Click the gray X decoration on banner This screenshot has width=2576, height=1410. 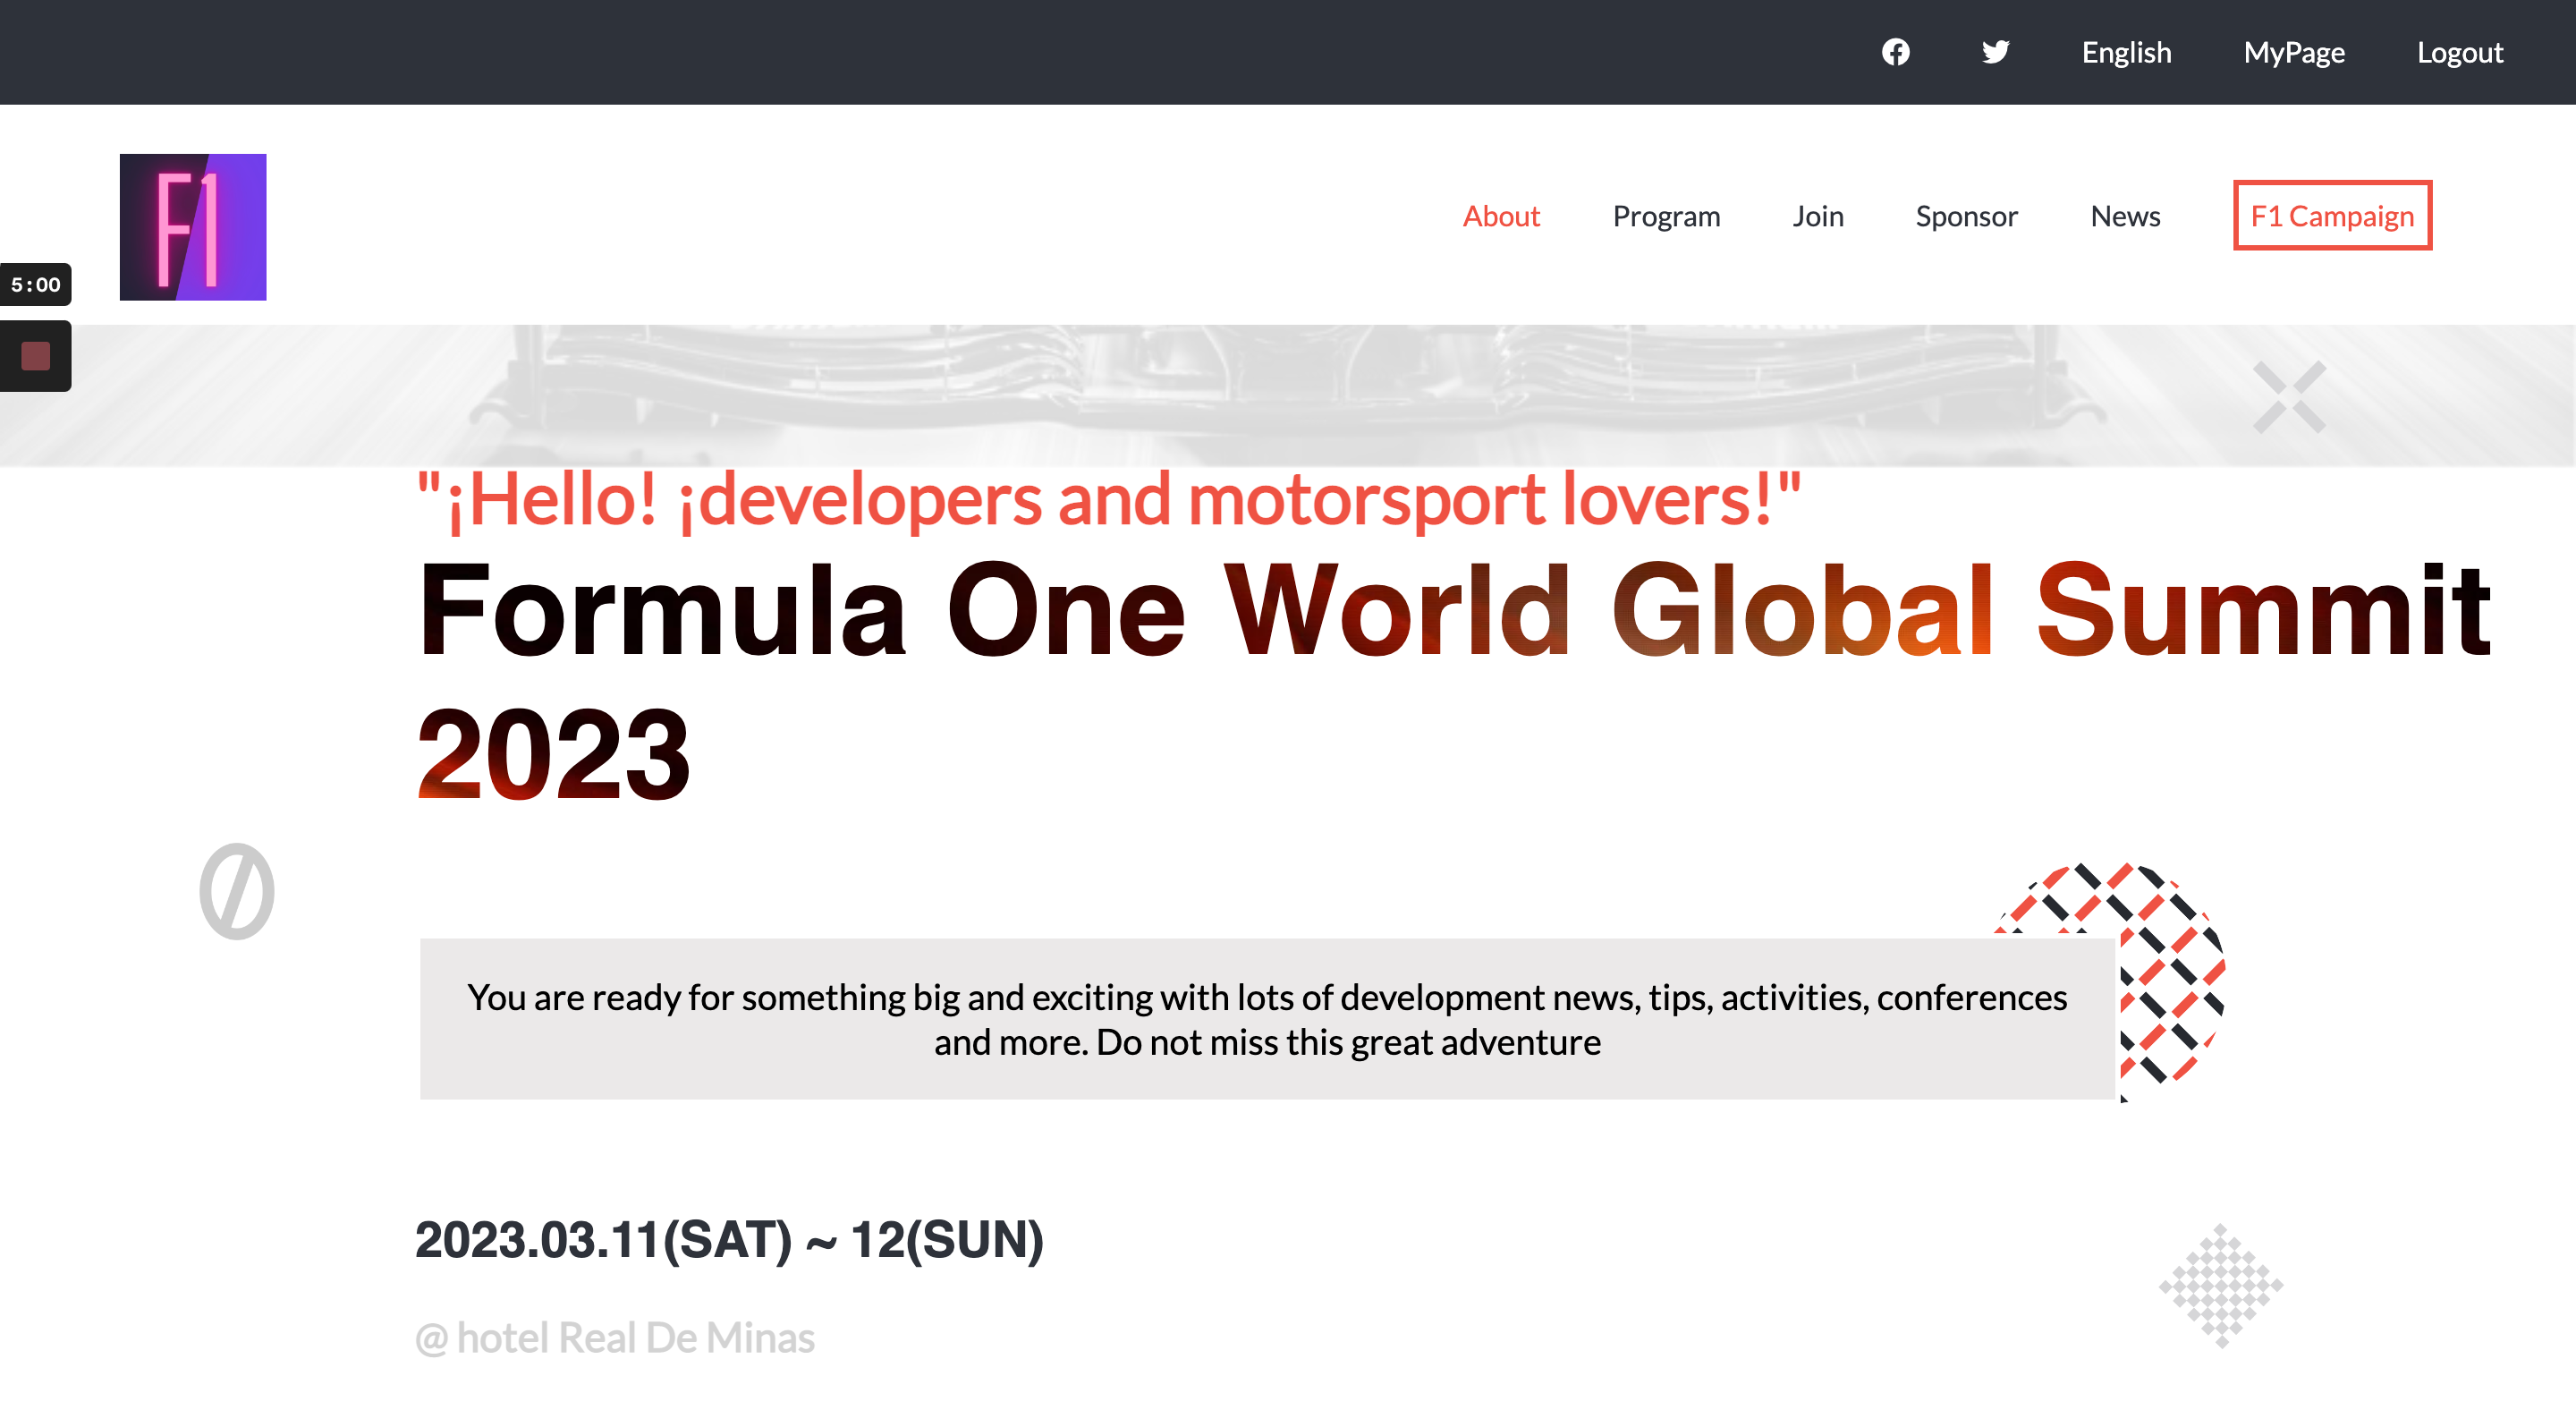(x=2289, y=397)
